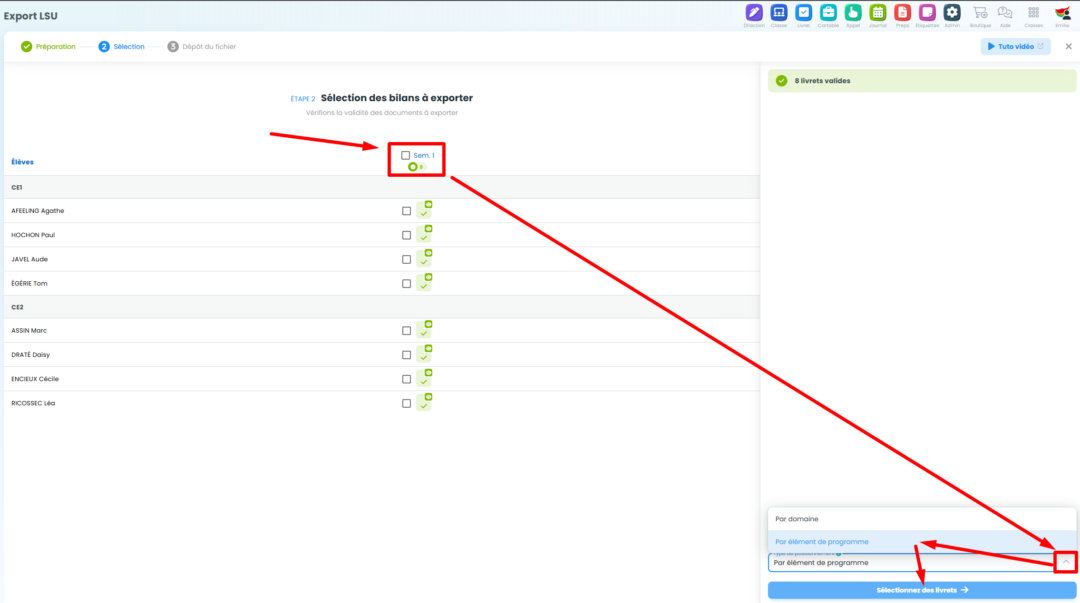This screenshot has width=1080, height=603.
Task: Open the Boutique shopping cart icon
Action: click(x=980, y=13)
